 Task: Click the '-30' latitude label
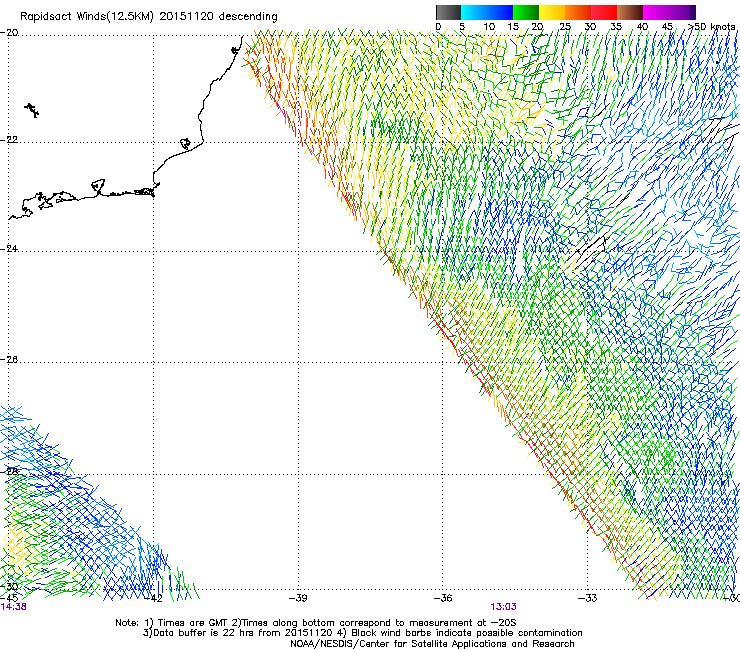click(x=9, y=587)
